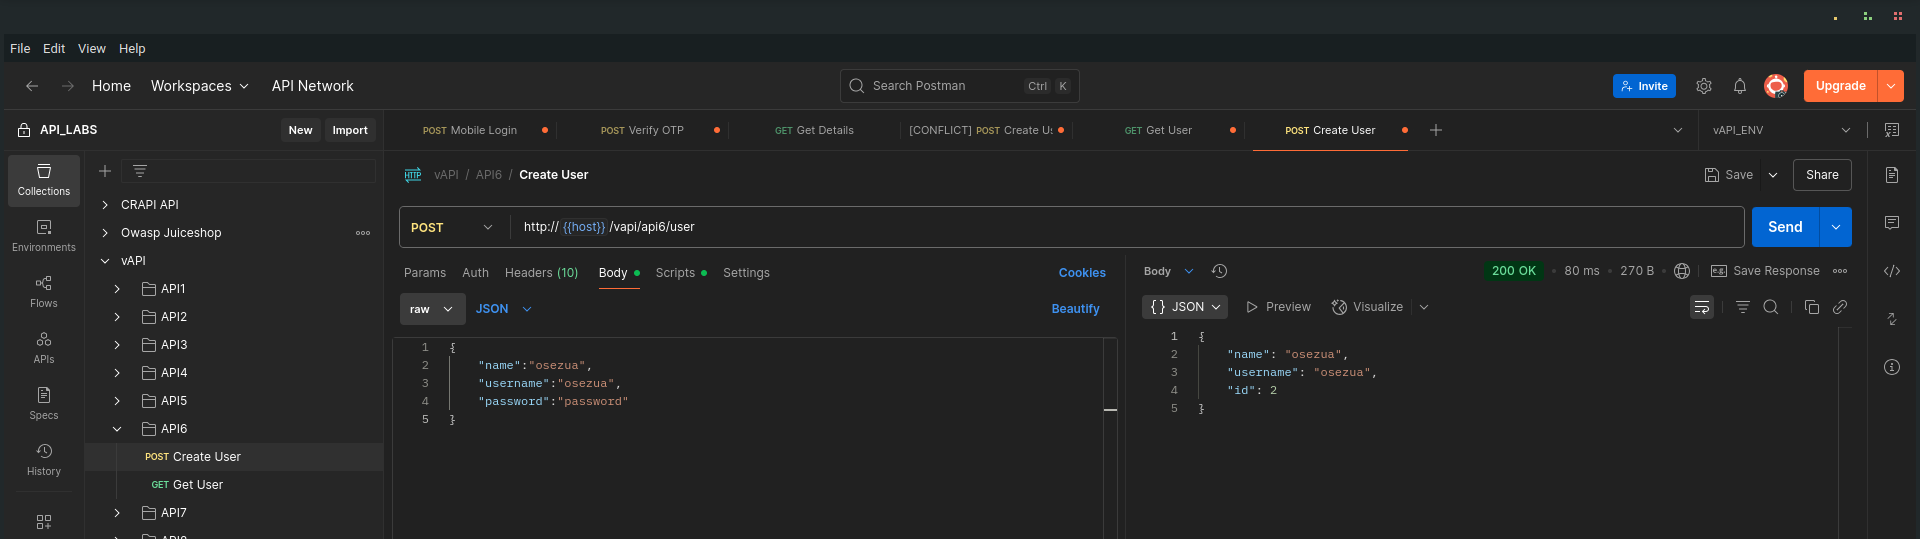The image size is (1920, 539).
Task: Open the Upgrade dropdown arrow
Action: tap(1891, 86)
